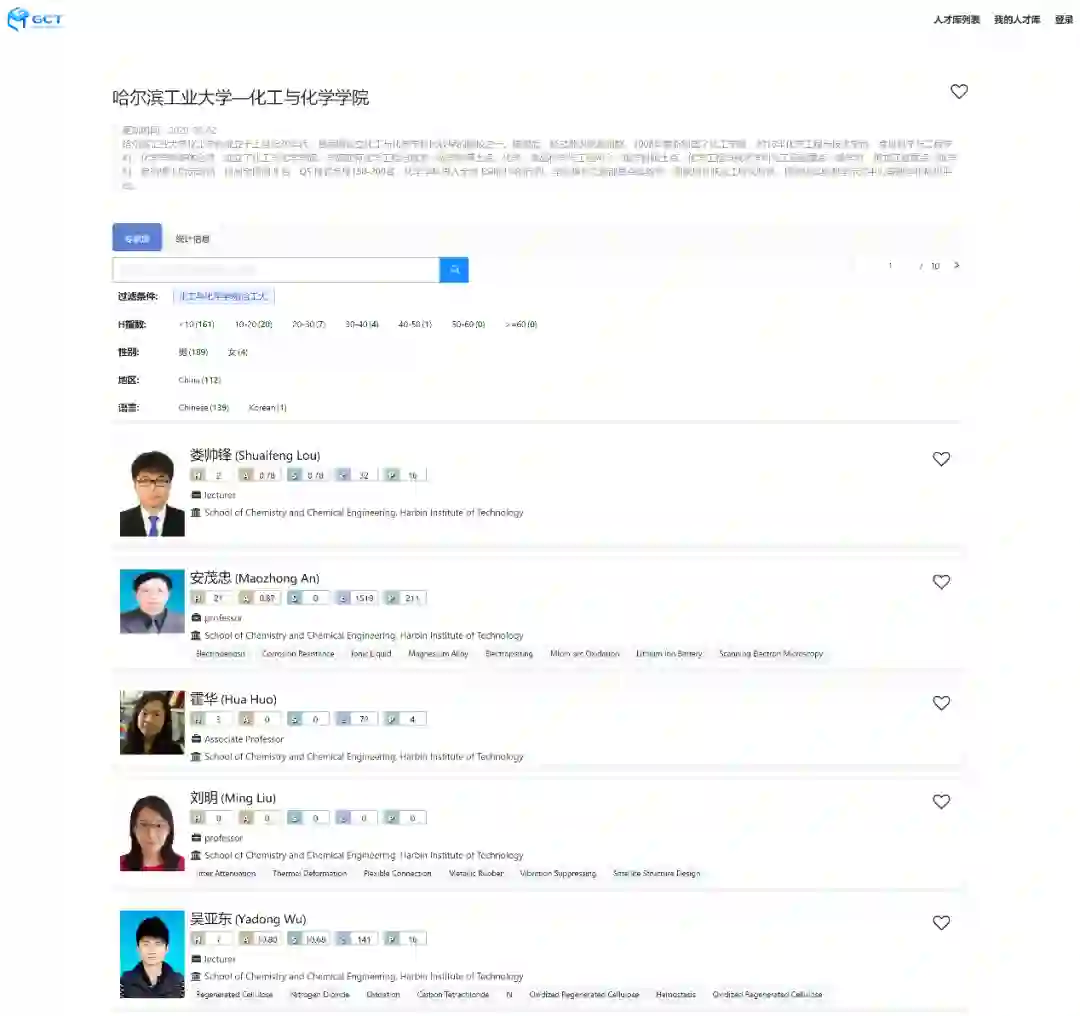Remove the 化工与化学学院 filter tag
This screenshot has width=1080, height=1016.
tap(223, 296)
